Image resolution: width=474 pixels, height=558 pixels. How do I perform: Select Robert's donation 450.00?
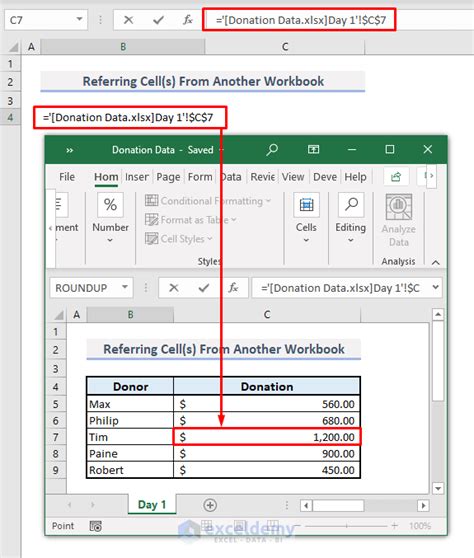267,470
